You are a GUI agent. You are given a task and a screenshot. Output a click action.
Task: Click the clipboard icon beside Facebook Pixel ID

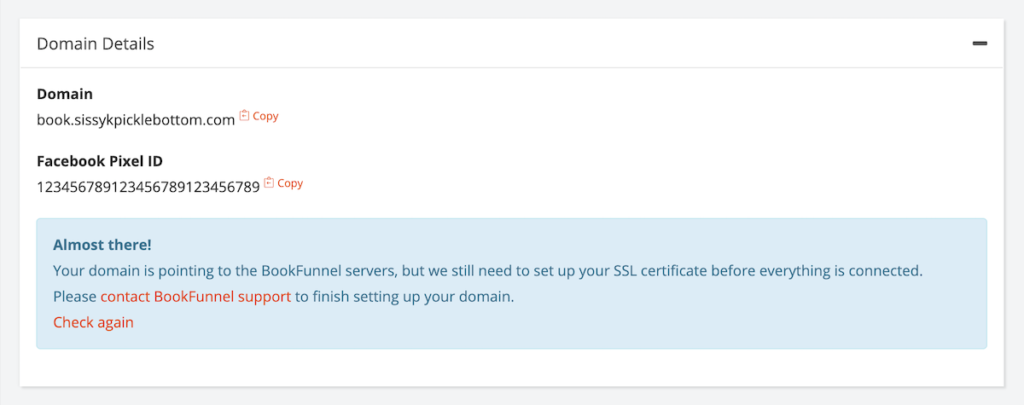[x=268, y=182]
